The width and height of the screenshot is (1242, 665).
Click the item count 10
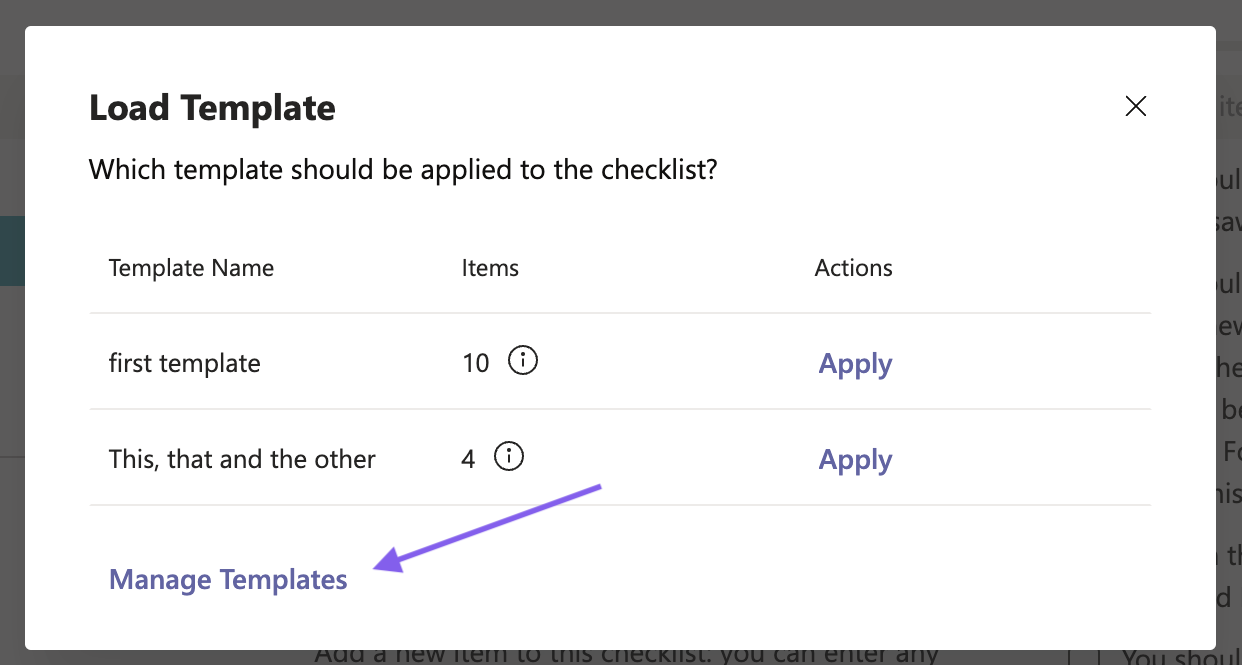(476, 363)
